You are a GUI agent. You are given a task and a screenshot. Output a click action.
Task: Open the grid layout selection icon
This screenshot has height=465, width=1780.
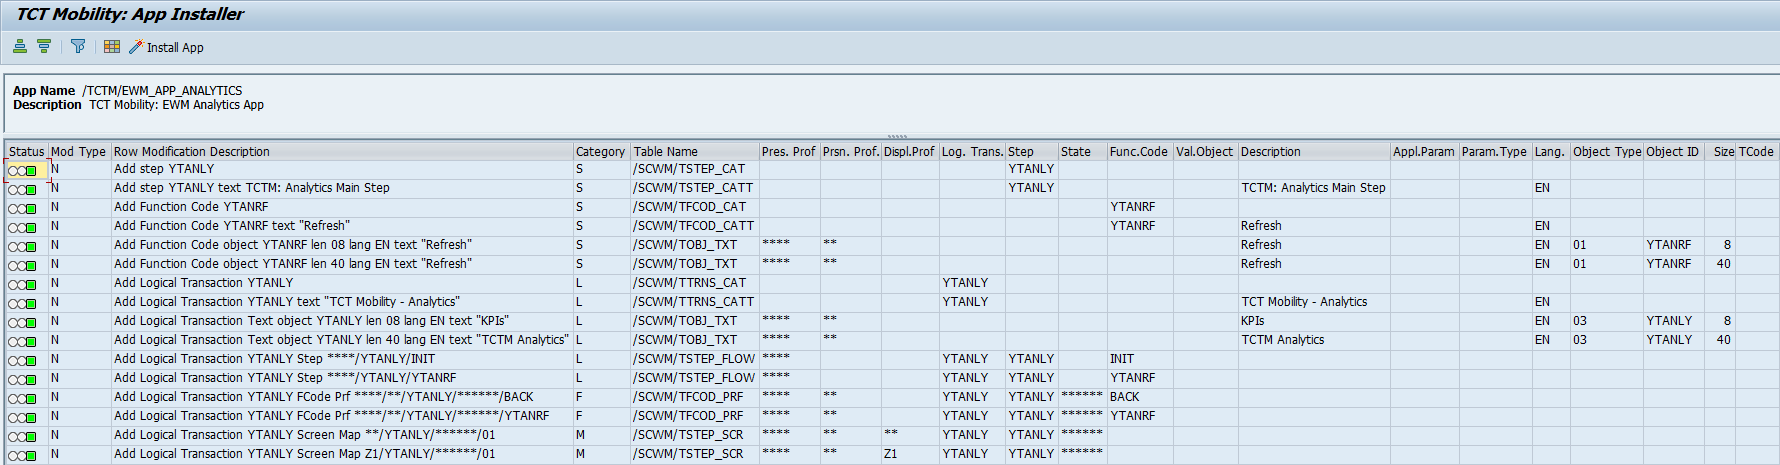click(112, 47)
